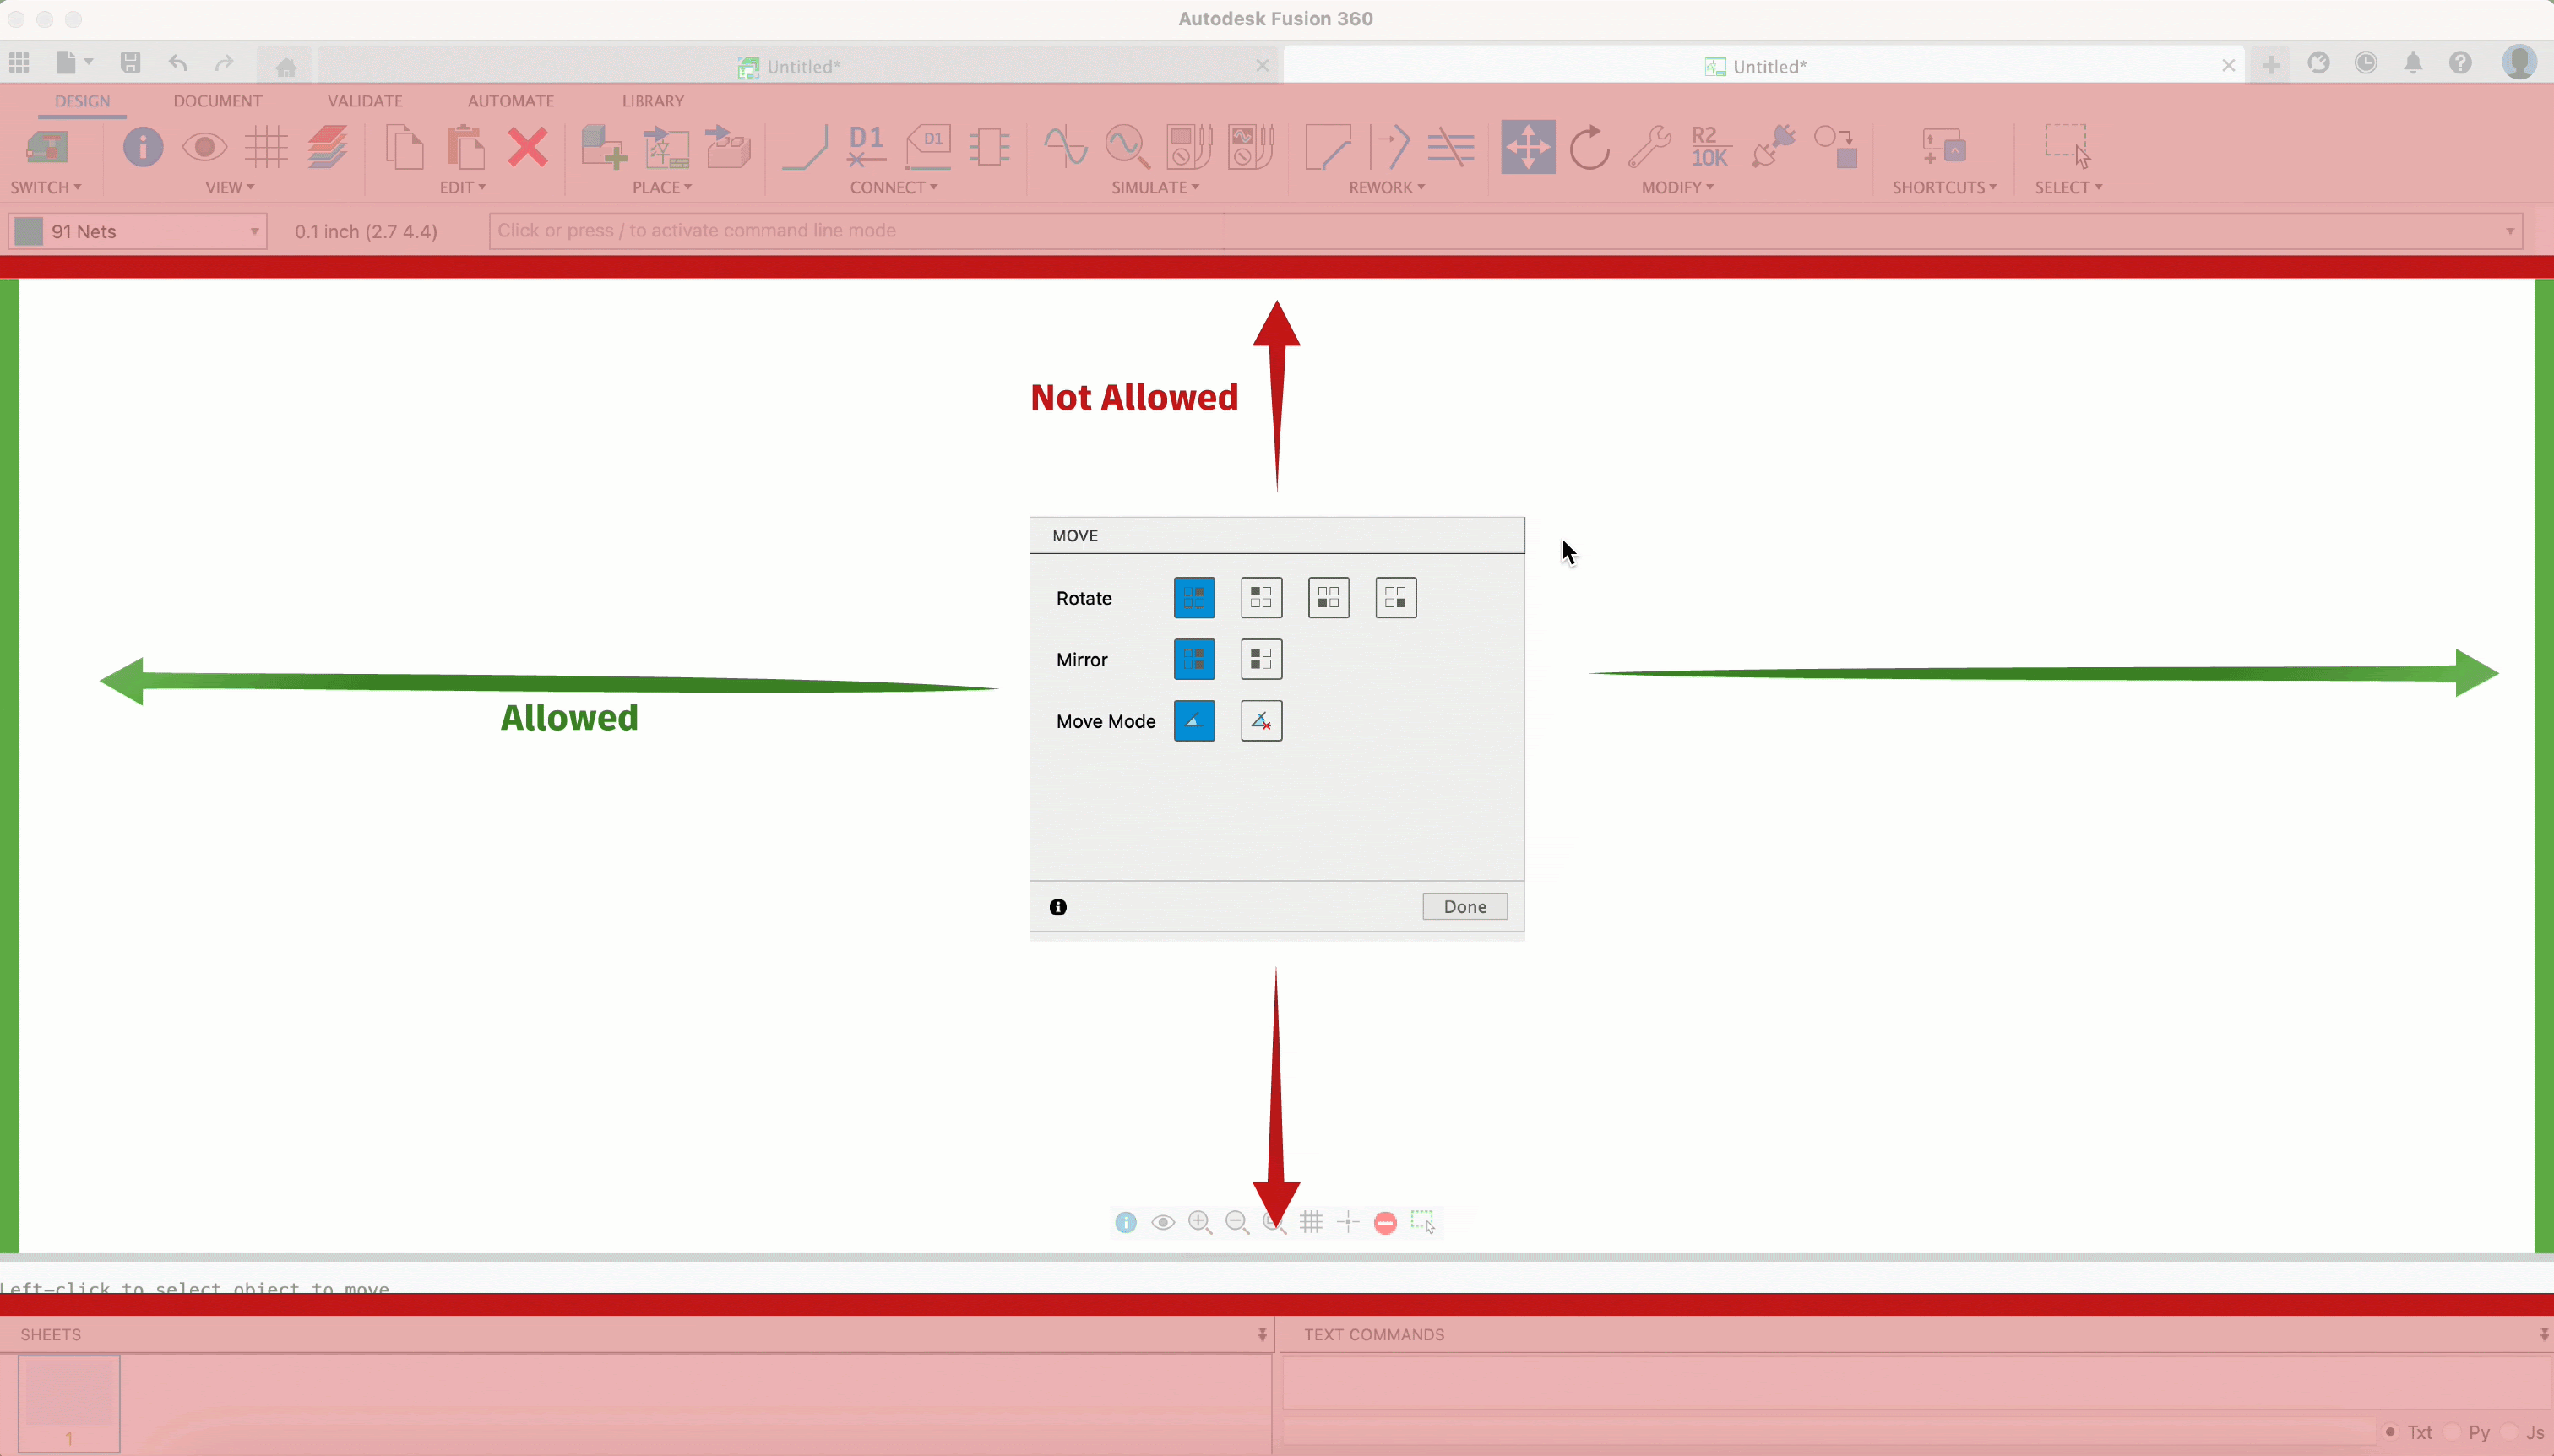The height and width of the screenshot is (1456, 2554).
Task: Click the Info icon in toolbar
Action: tap(143, 147)
